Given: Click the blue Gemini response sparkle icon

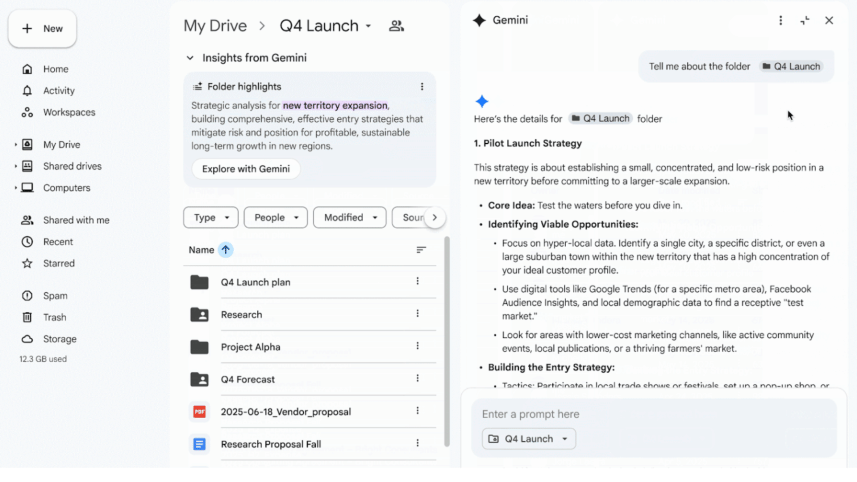Looking at the screenshot, I should pos(482,102).
